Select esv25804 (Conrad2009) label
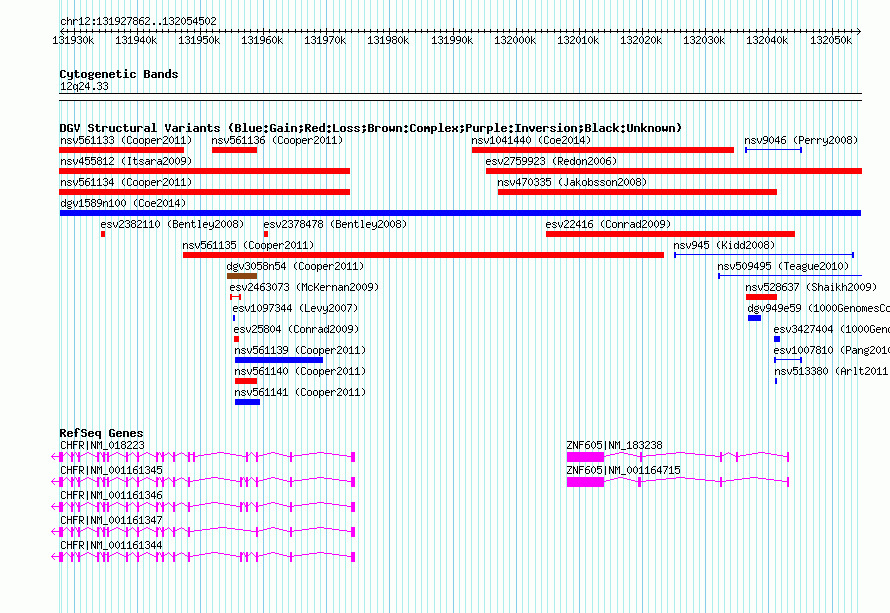This screenshot has height=613, width=890. (296, 329)
